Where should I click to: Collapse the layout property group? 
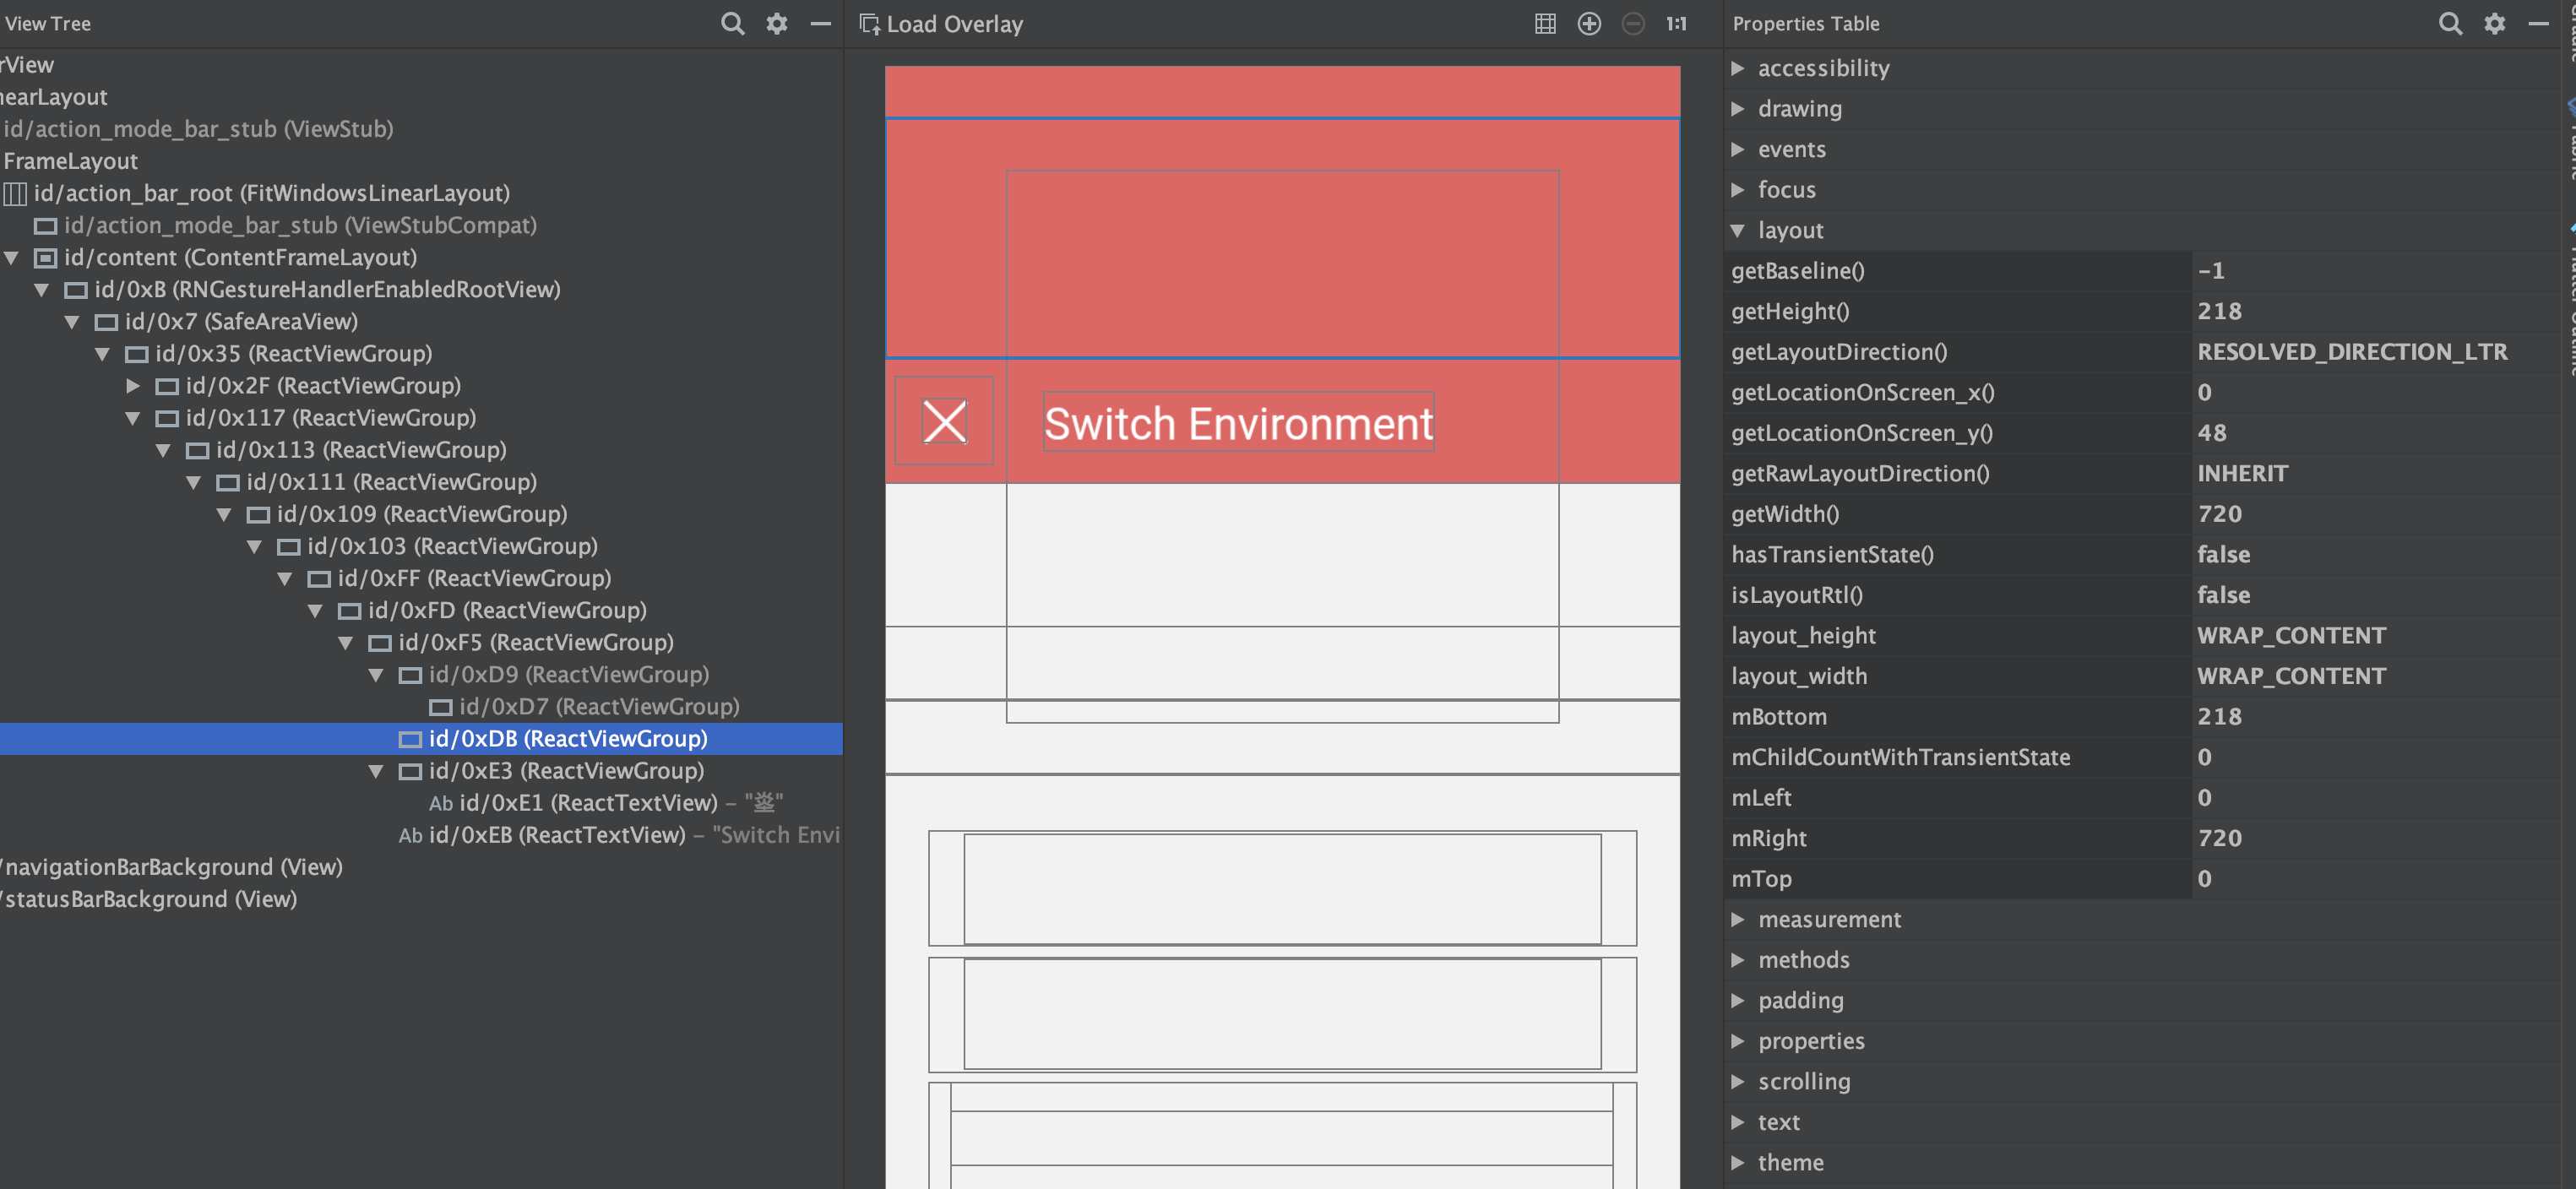tap(1738, 230)
